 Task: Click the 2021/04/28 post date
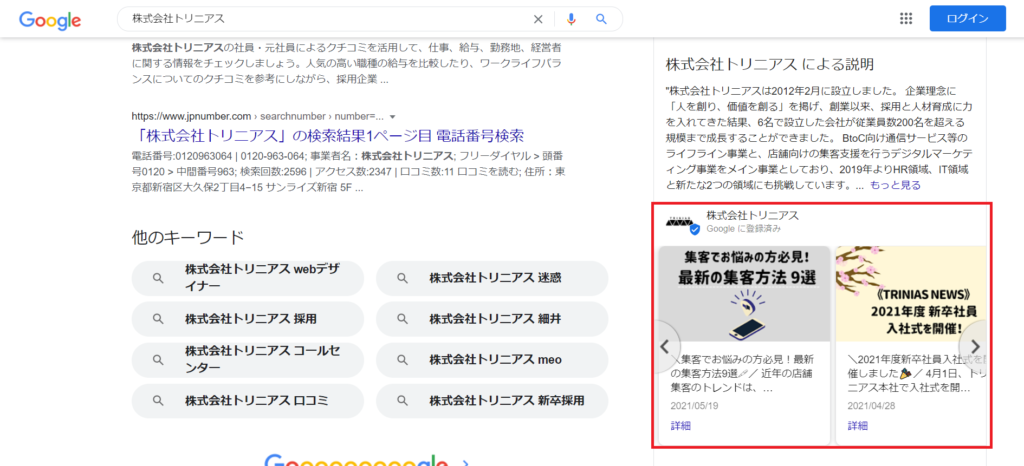871,405
